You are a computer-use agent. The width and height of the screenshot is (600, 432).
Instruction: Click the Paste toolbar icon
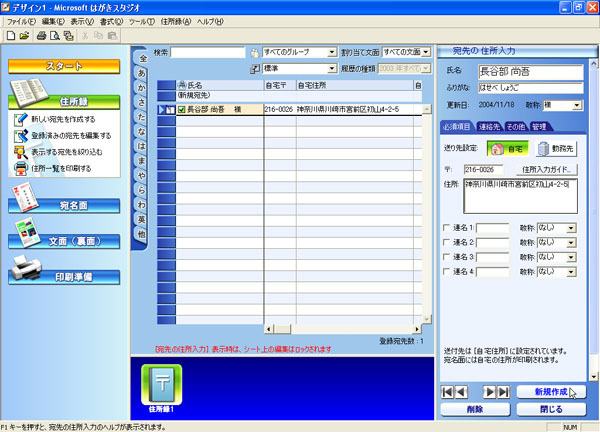(x=112, y=36)
